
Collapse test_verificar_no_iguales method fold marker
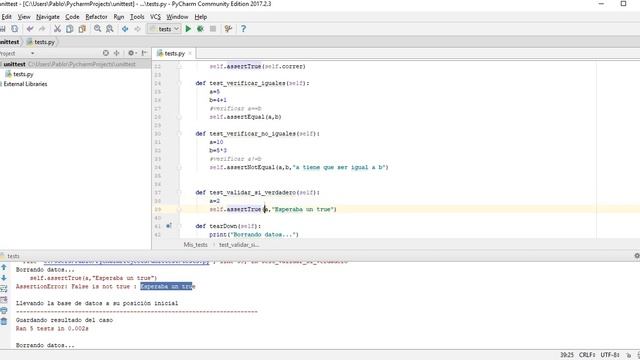(179, 133)
